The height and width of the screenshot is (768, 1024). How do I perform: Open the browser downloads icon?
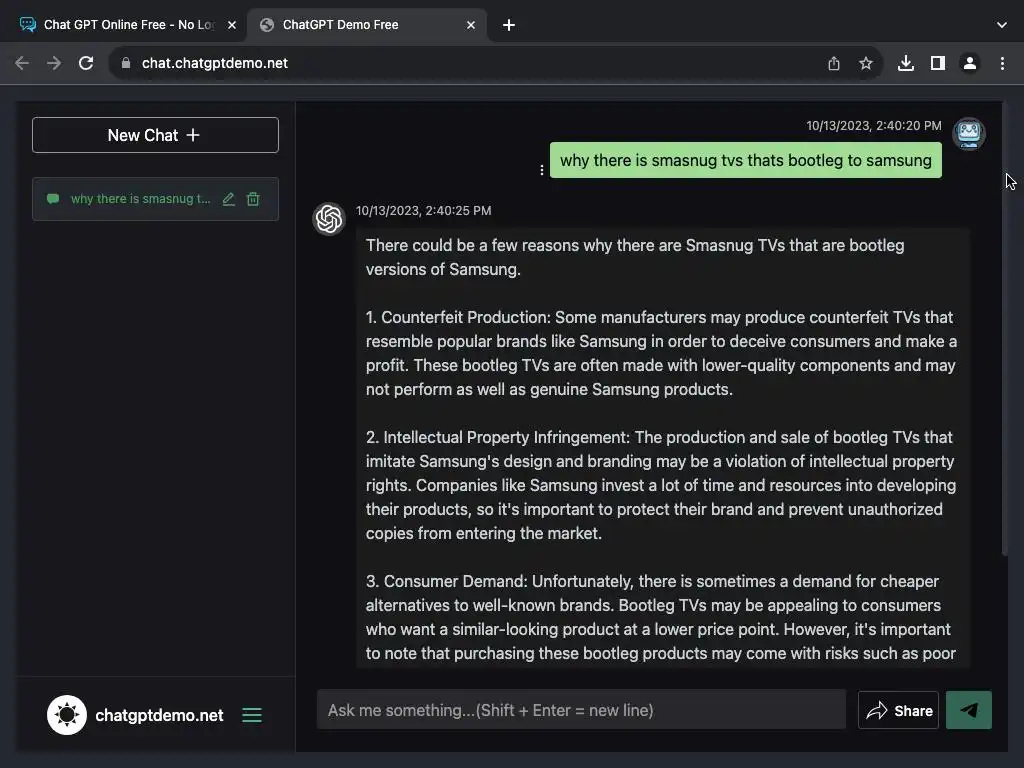[x=905, y=63]
